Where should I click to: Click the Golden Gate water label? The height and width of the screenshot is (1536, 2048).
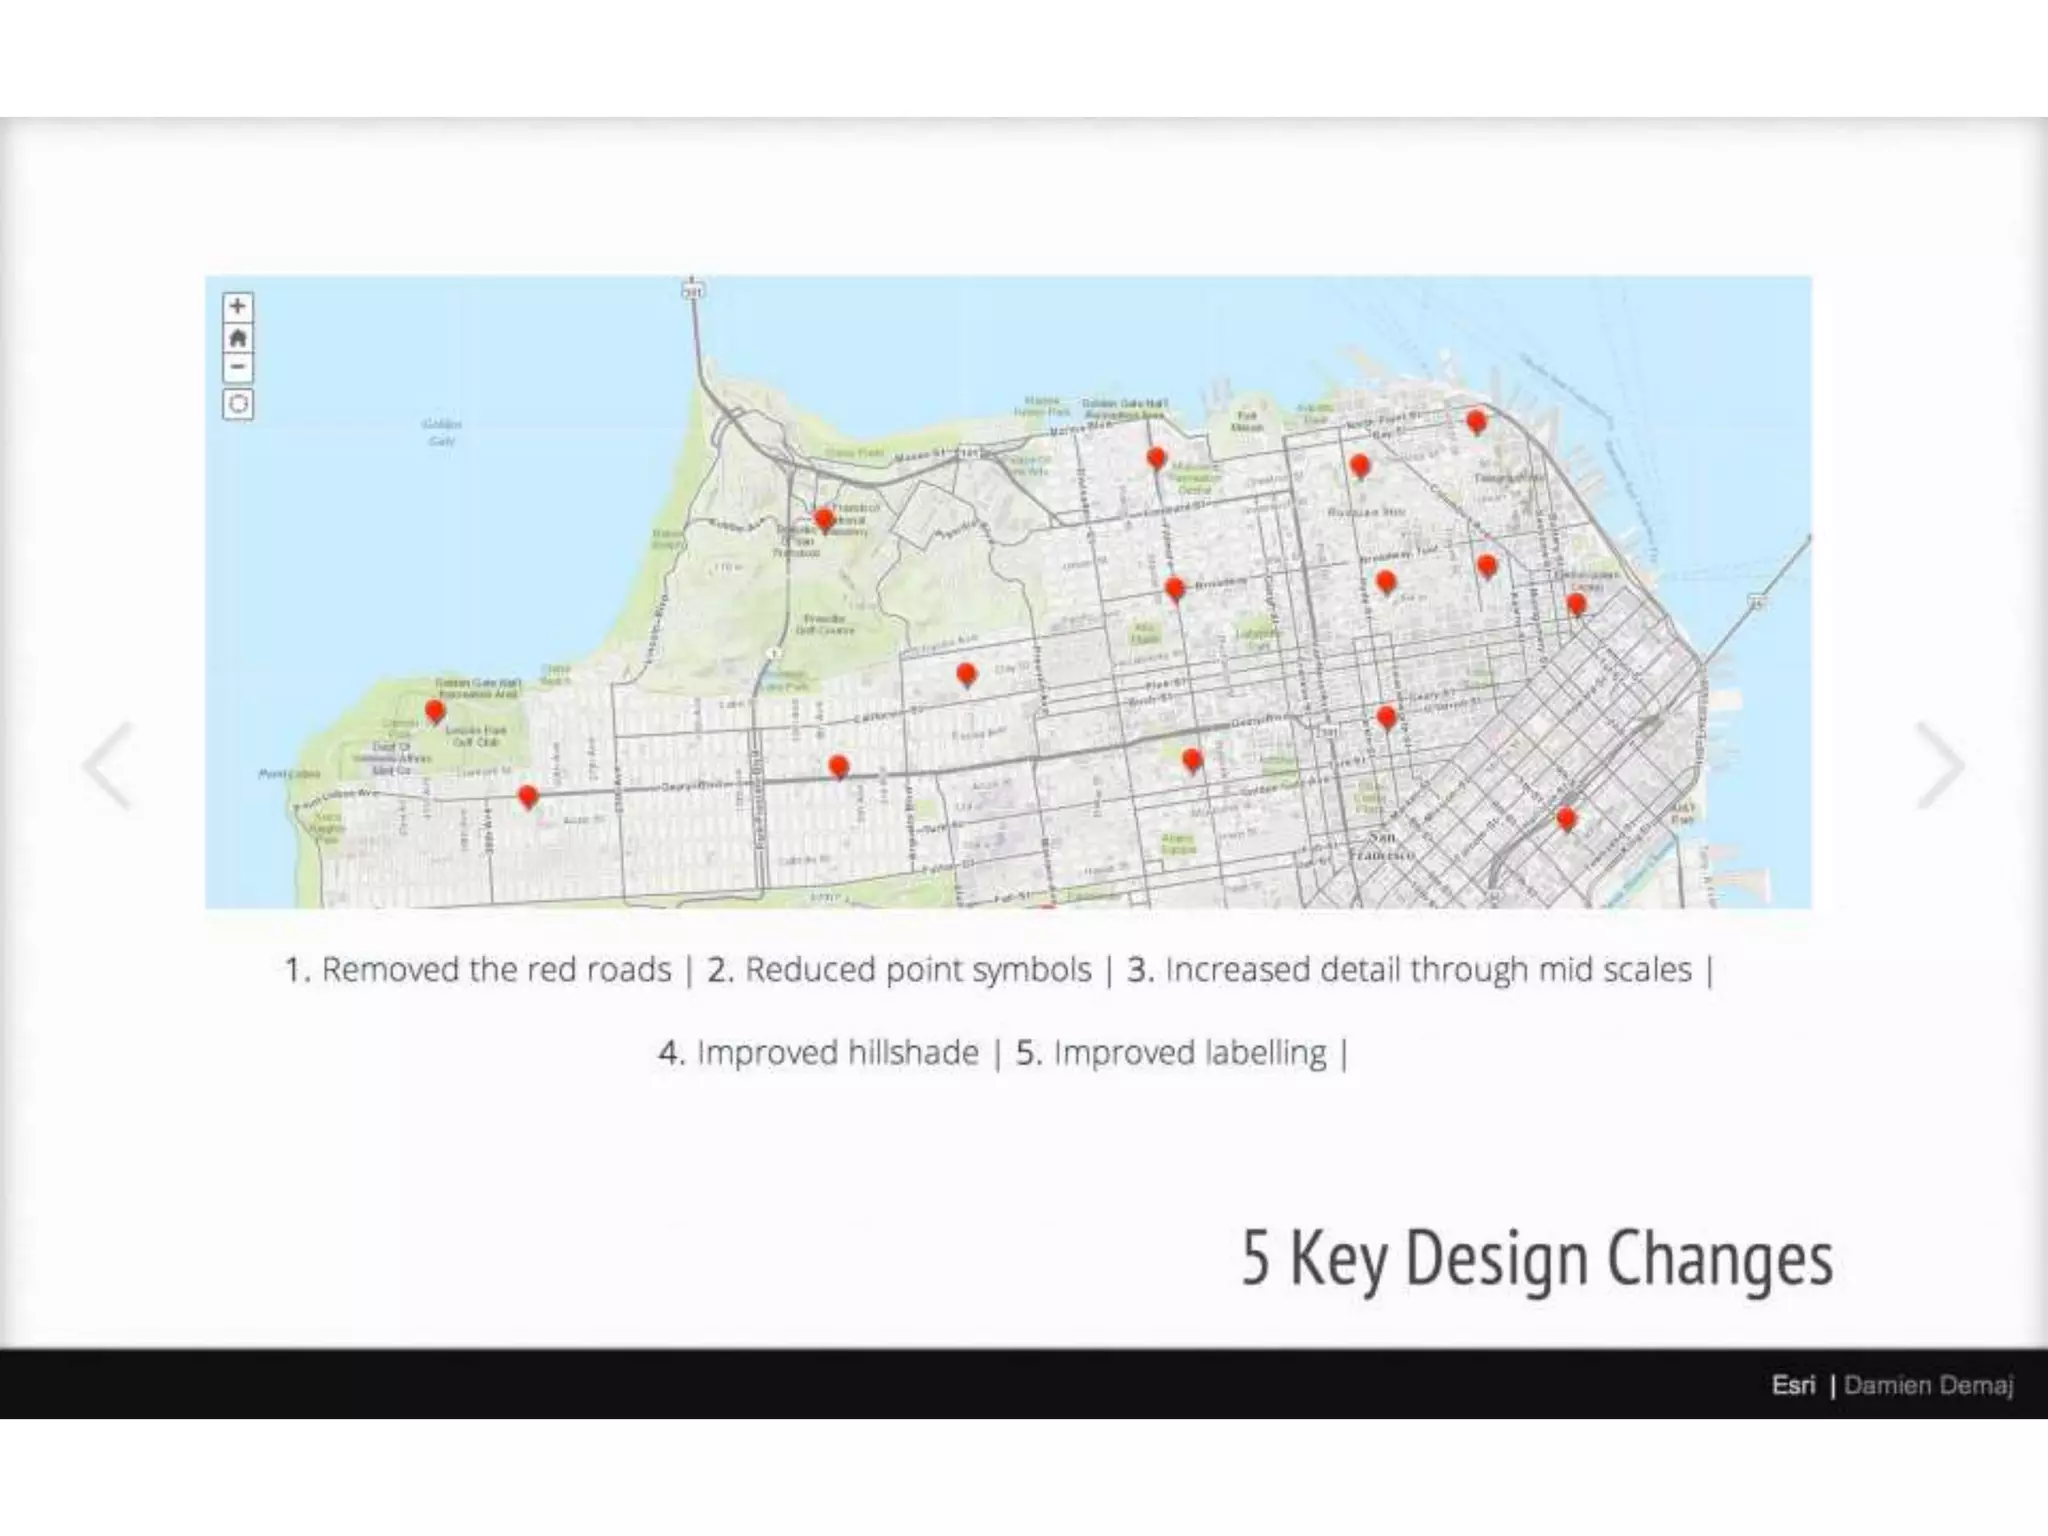pyautogui.click(x=442, y=432)
